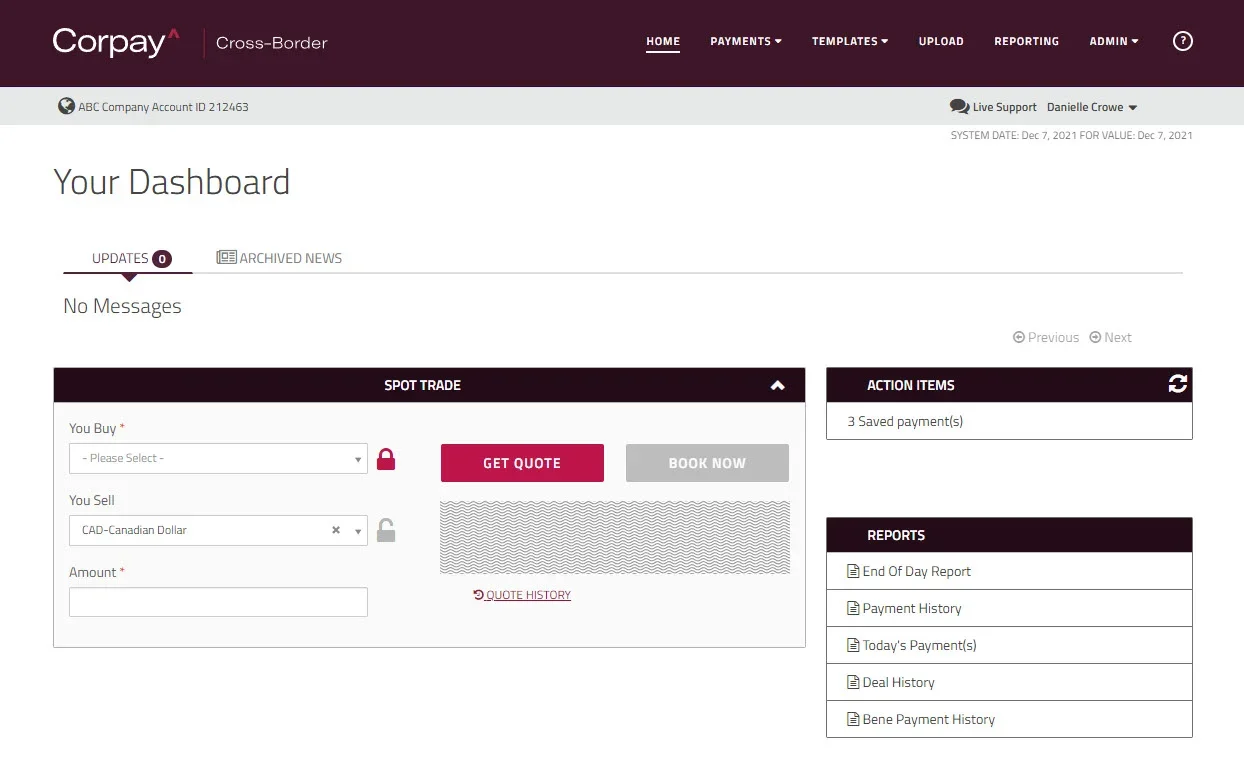Click the ABC Company Account ID text
The width and height of the screenshot is (1244, 763).
(163, 107)
